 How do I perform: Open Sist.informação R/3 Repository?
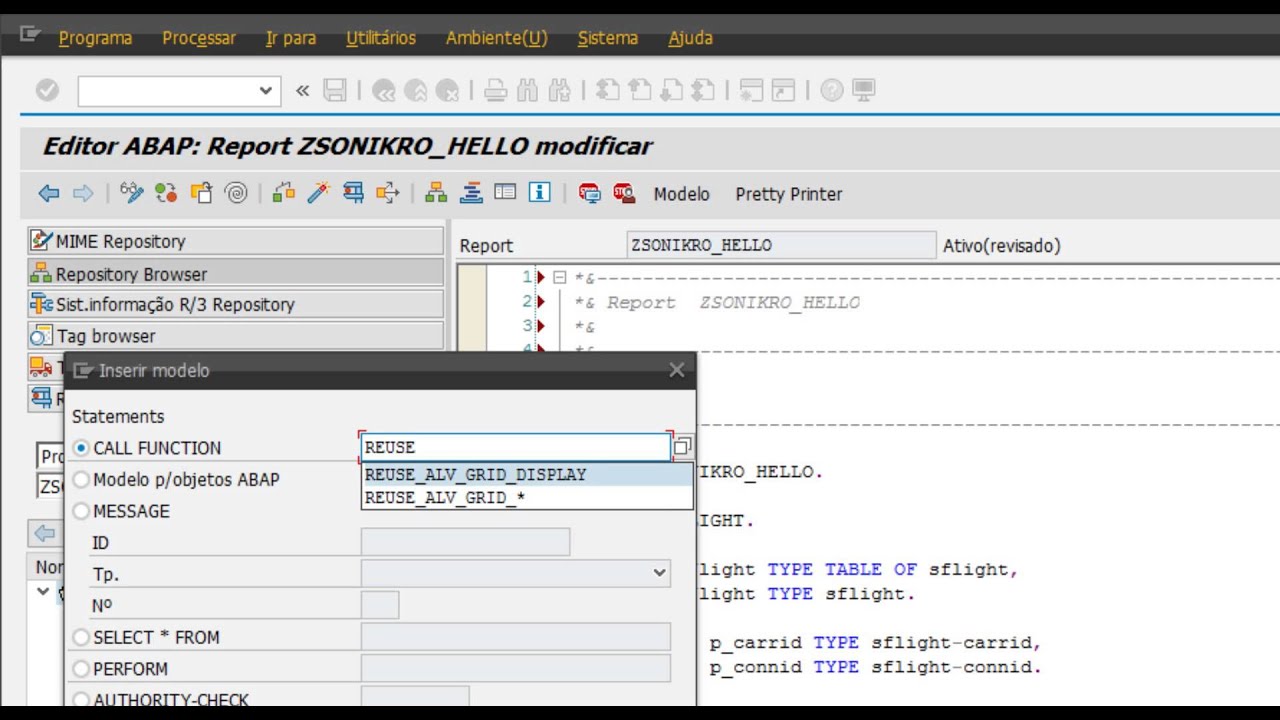(236, 304)
